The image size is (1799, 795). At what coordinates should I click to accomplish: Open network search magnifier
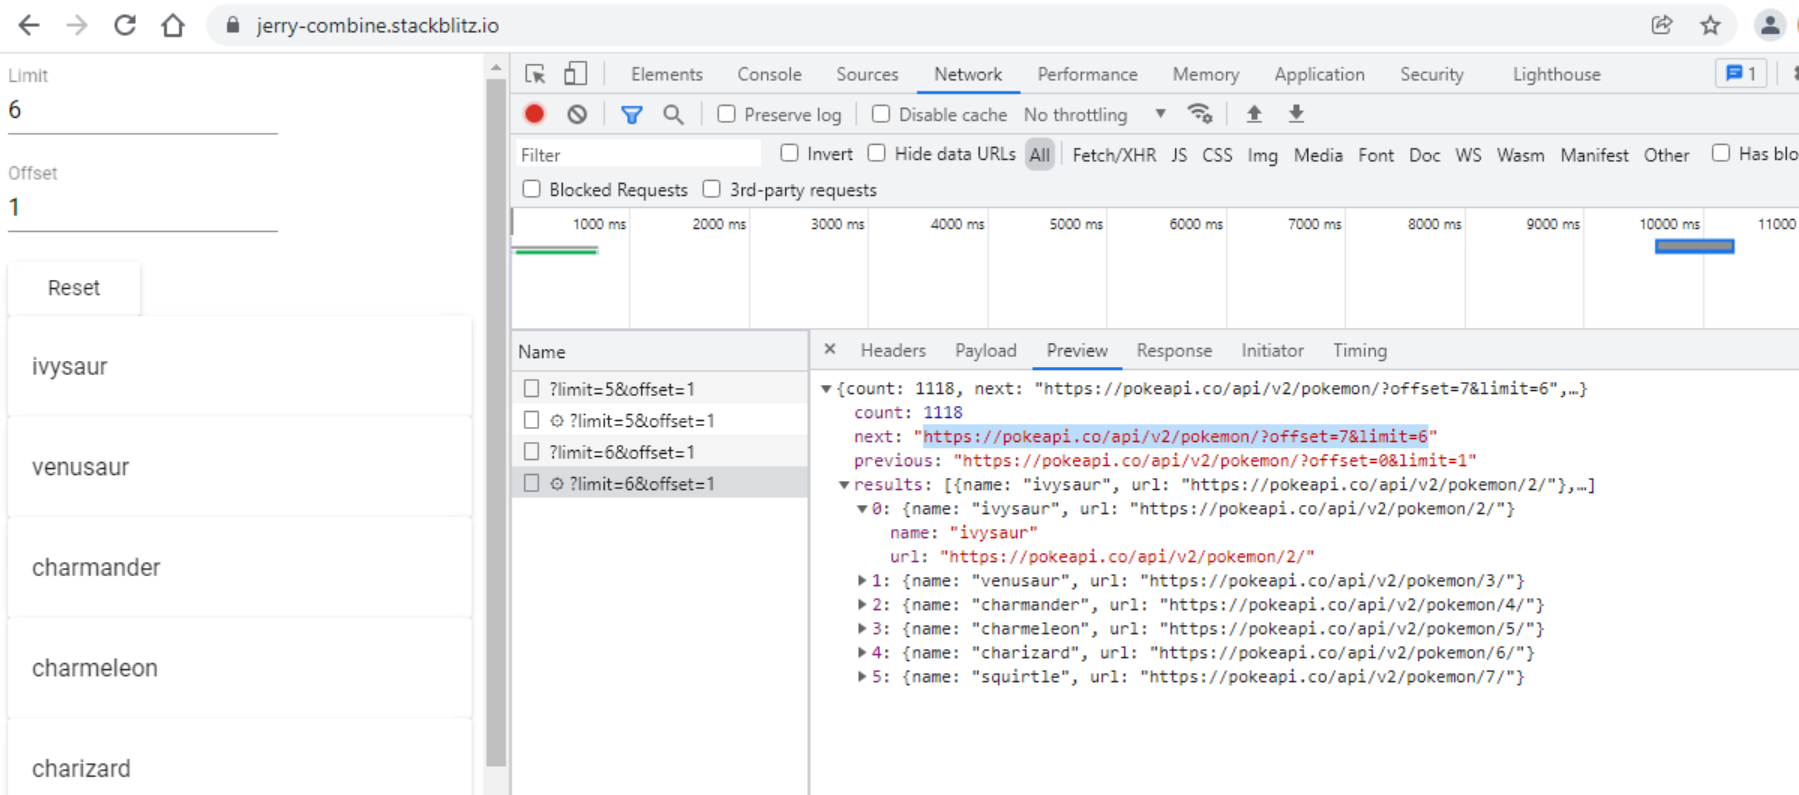[x=673, y=115]
